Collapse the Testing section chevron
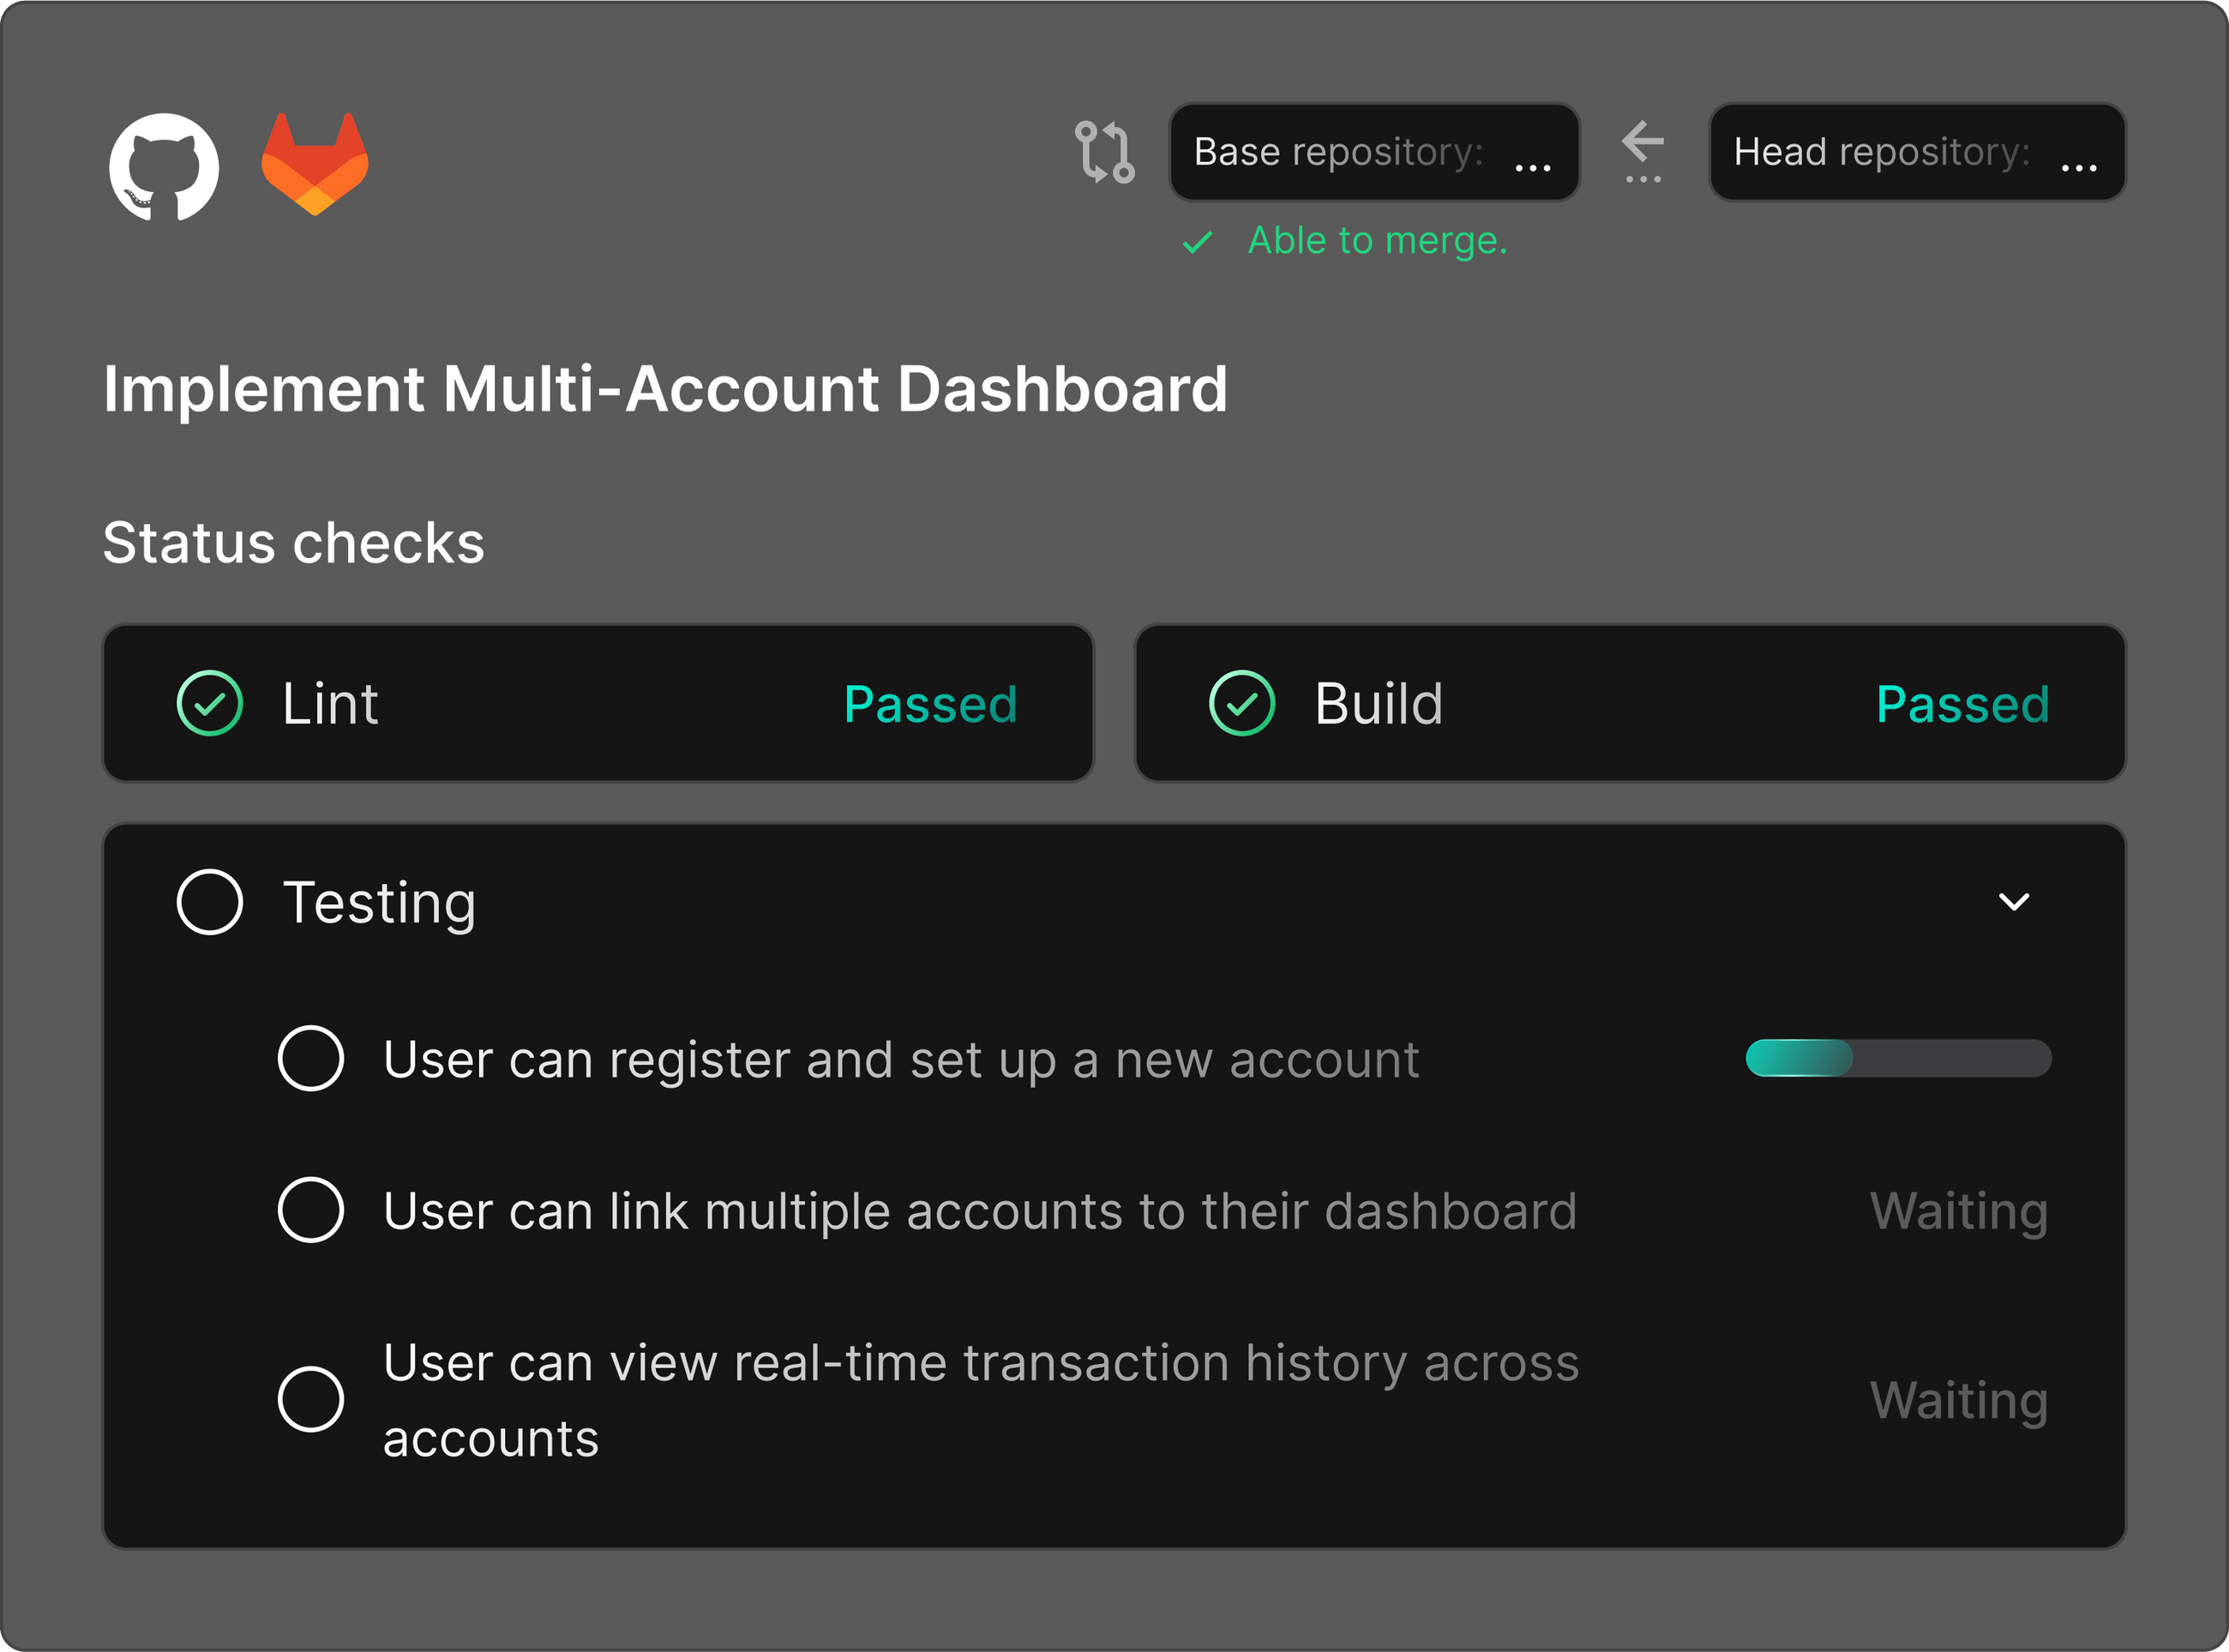 (2014, 902)
